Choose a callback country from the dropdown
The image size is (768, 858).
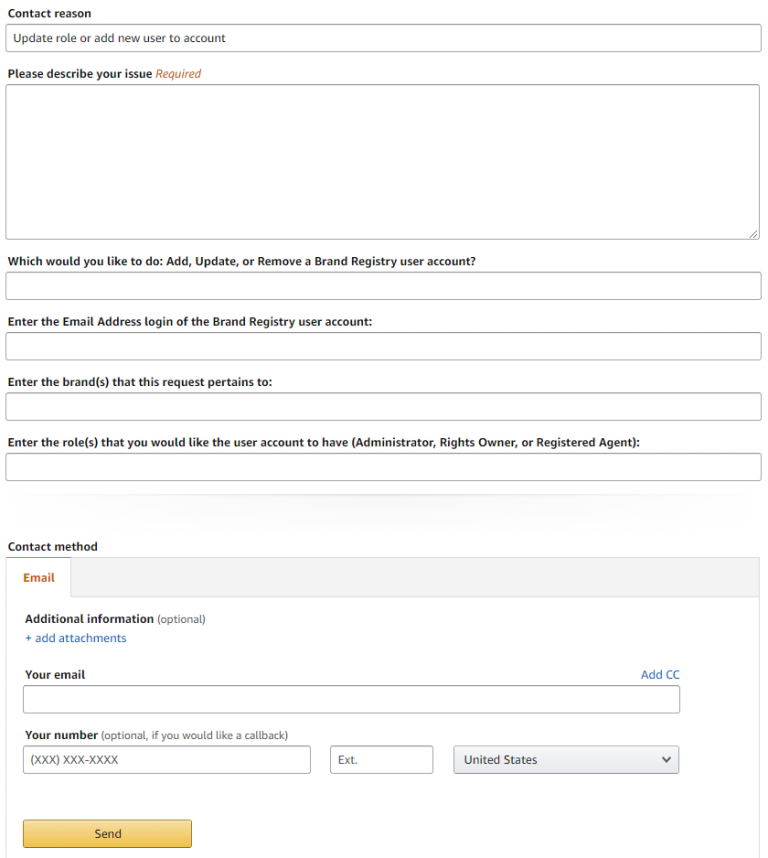click(566, 760)
